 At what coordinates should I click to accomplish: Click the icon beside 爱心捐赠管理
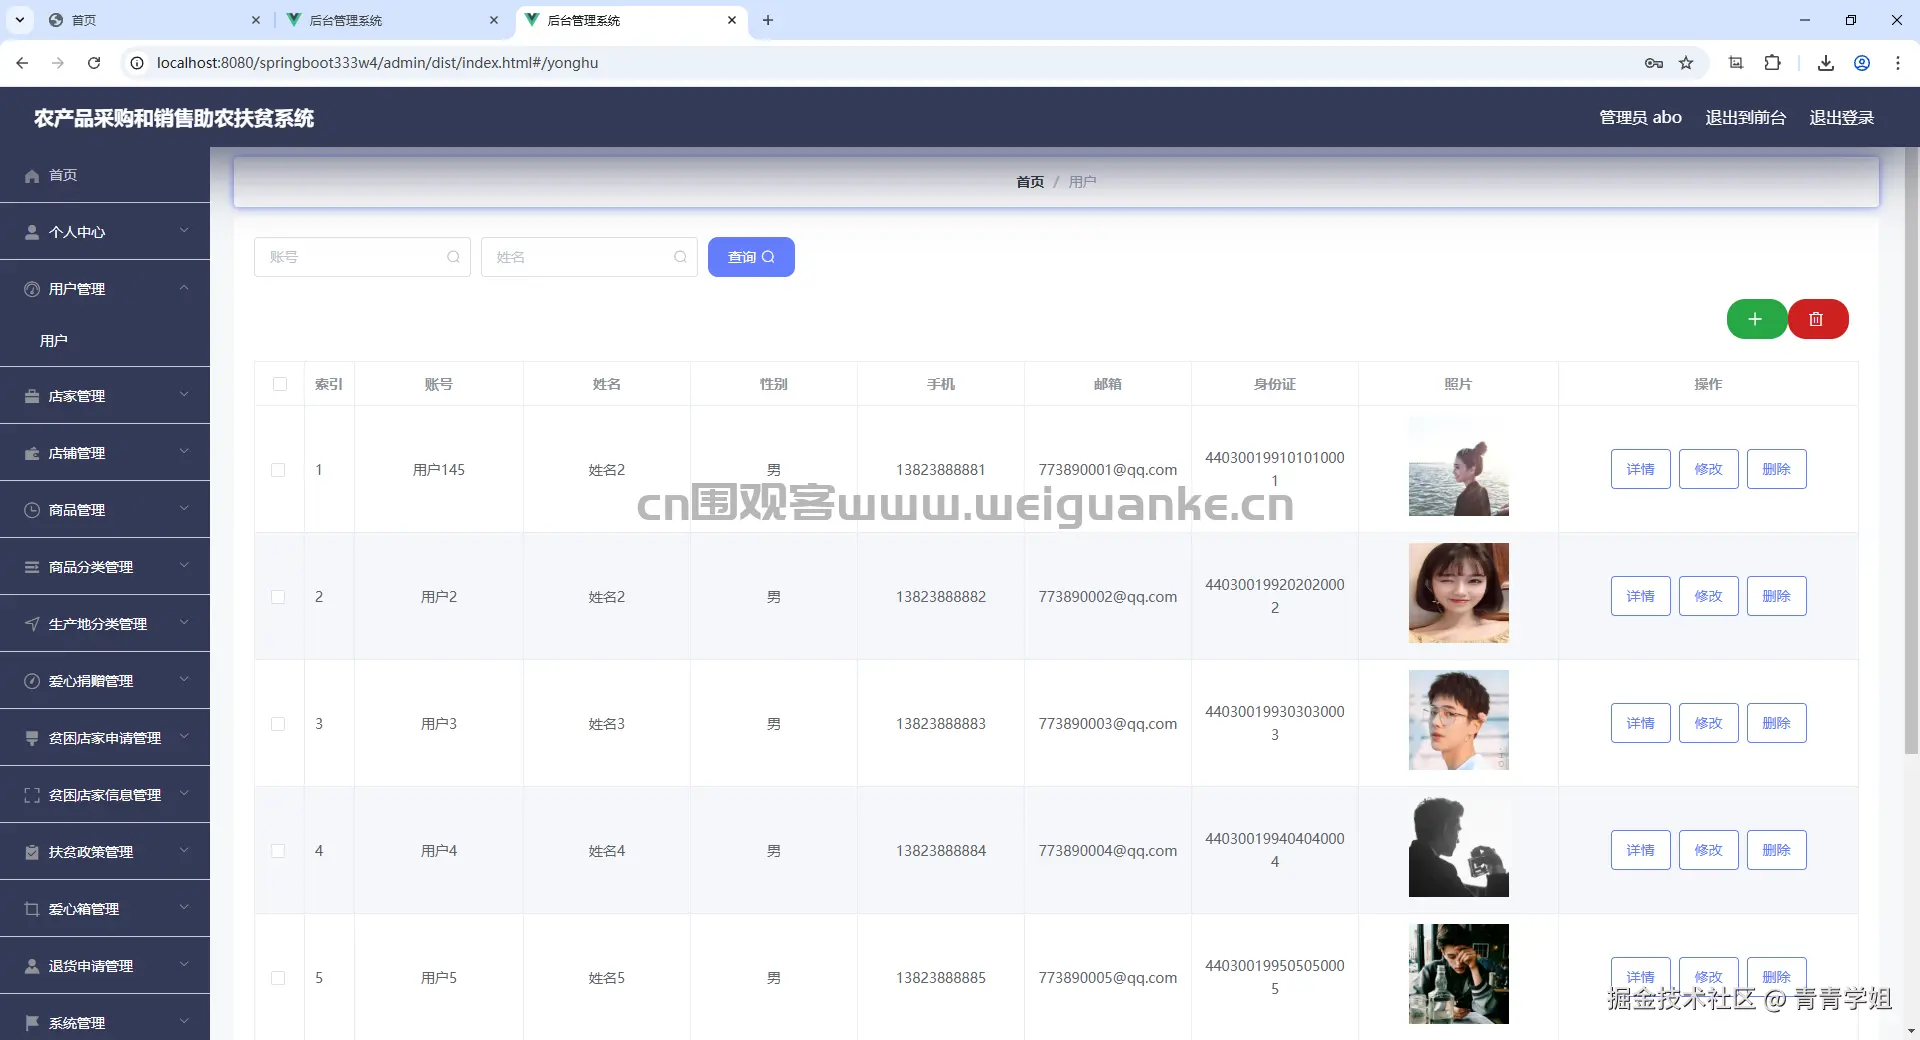(x=32, y=682)
